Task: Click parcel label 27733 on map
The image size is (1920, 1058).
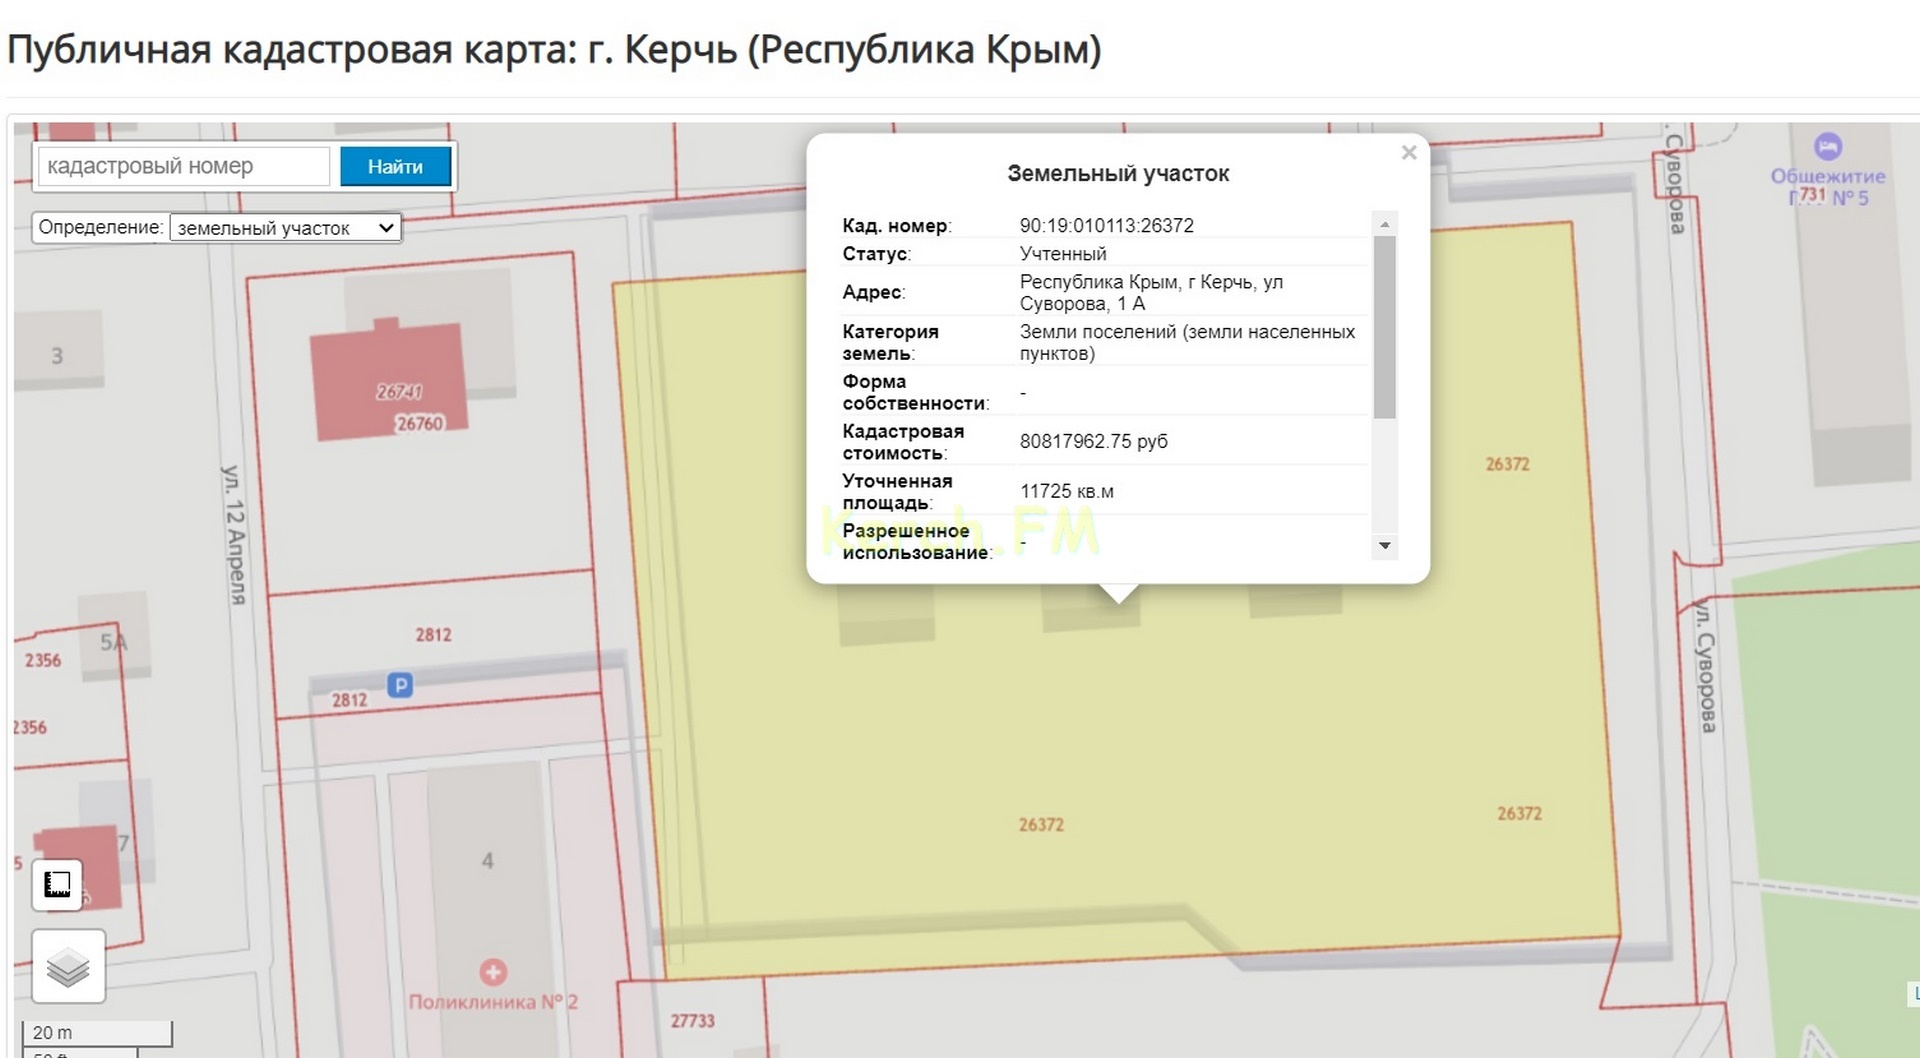Action: (693, 1021)
